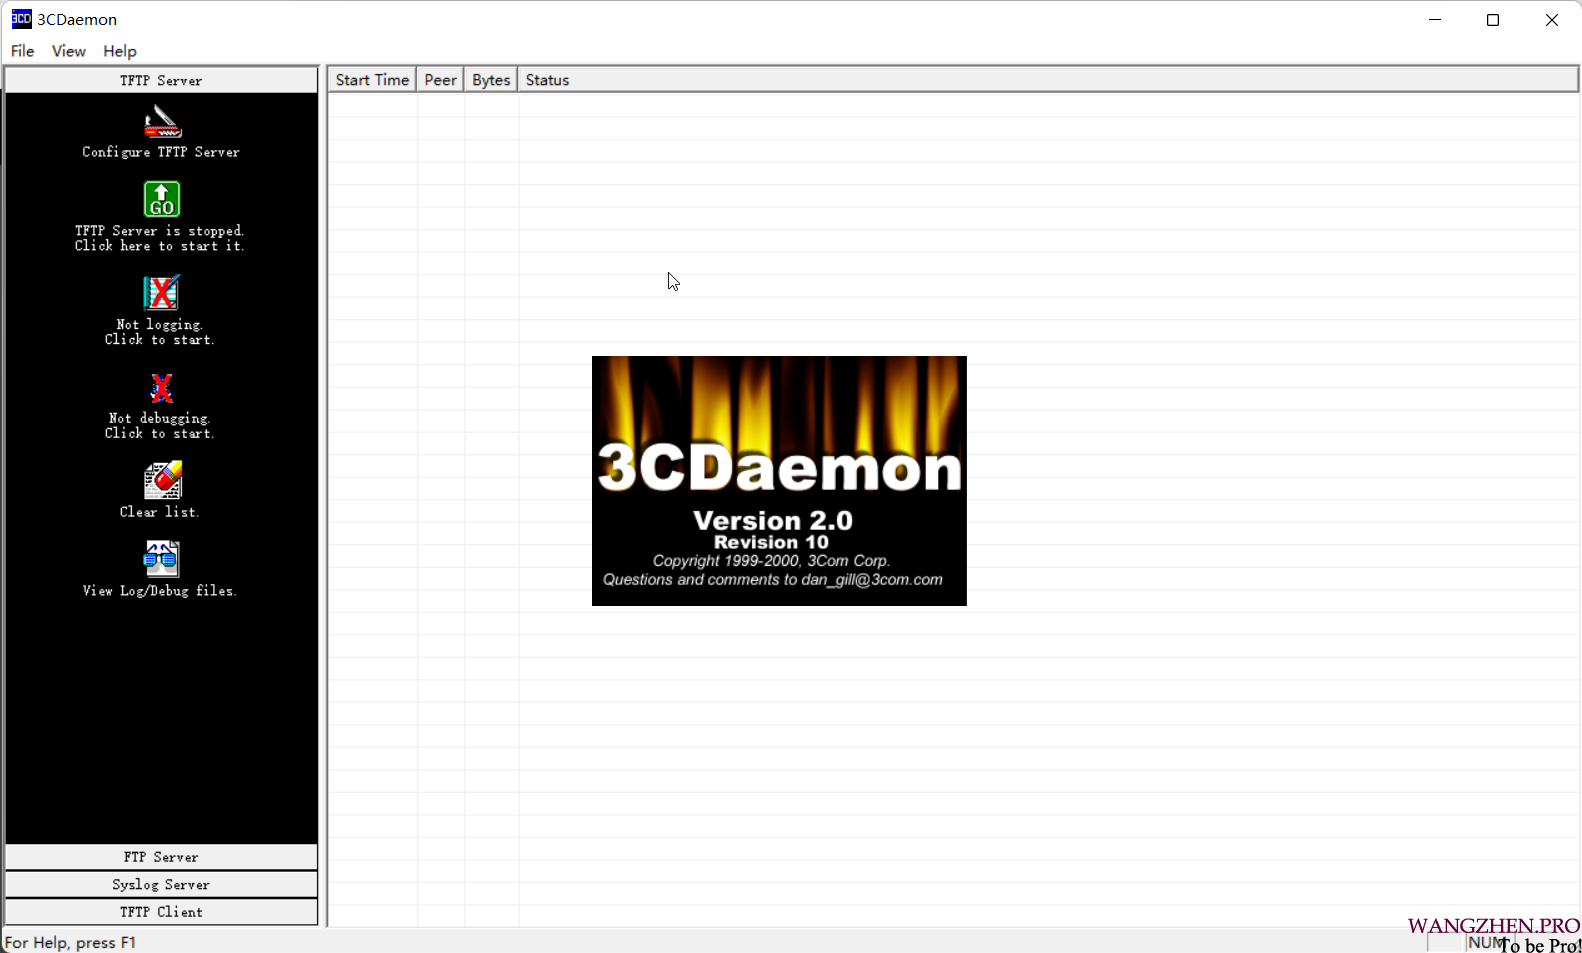
Task: Click 'Configure TFTP Server' label text
Action: tap(161, 152)
